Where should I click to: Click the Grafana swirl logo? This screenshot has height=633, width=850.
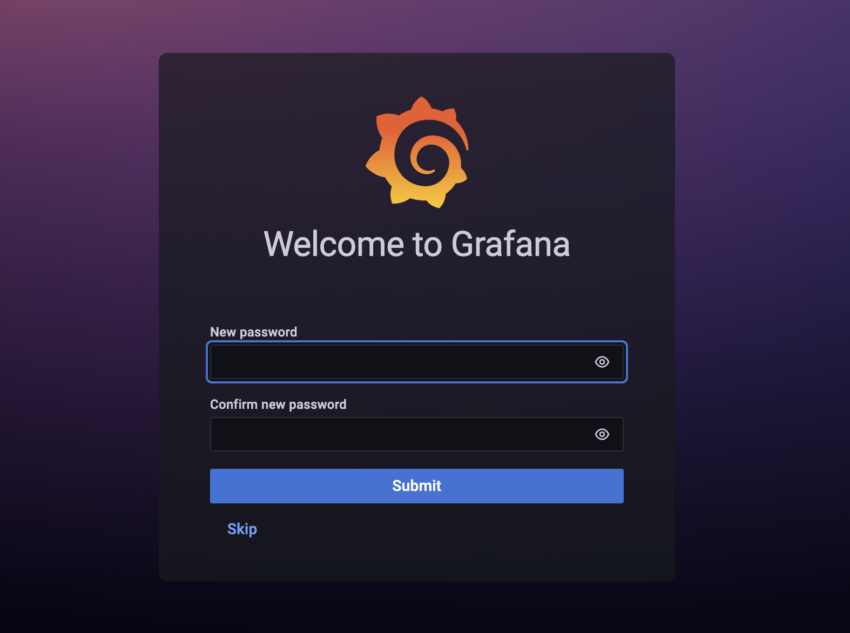pyautogui.click(x=417, y=152)
